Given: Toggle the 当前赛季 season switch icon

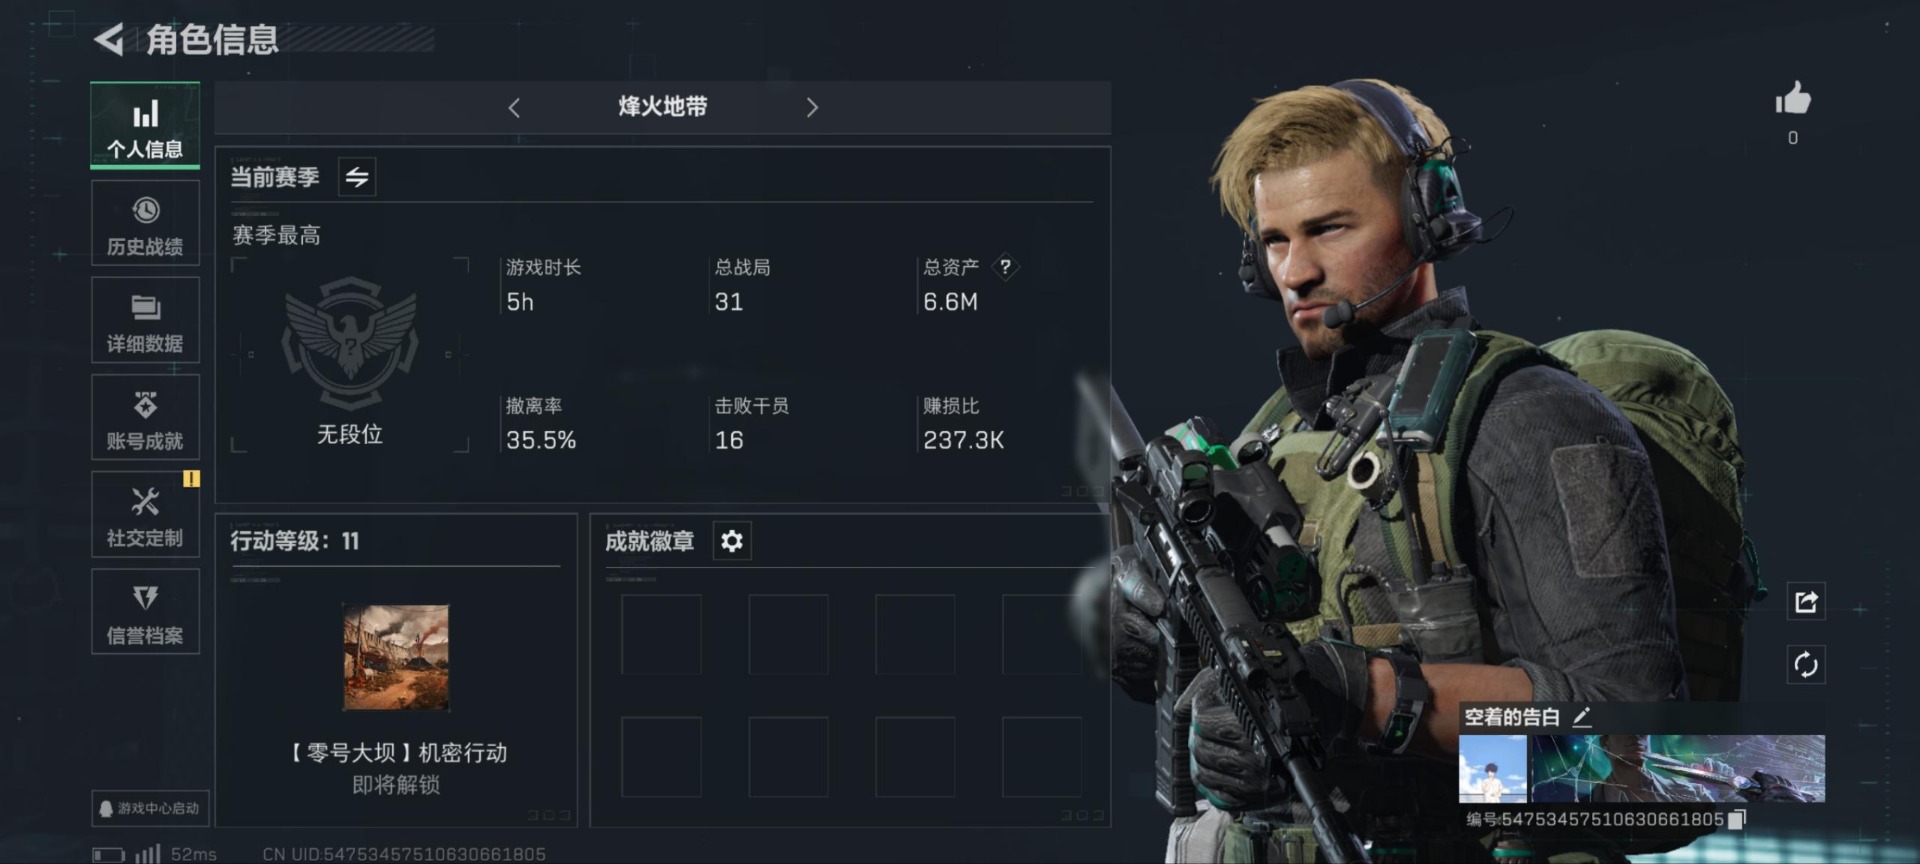Looking at the screenshot, I should [357, 177].
